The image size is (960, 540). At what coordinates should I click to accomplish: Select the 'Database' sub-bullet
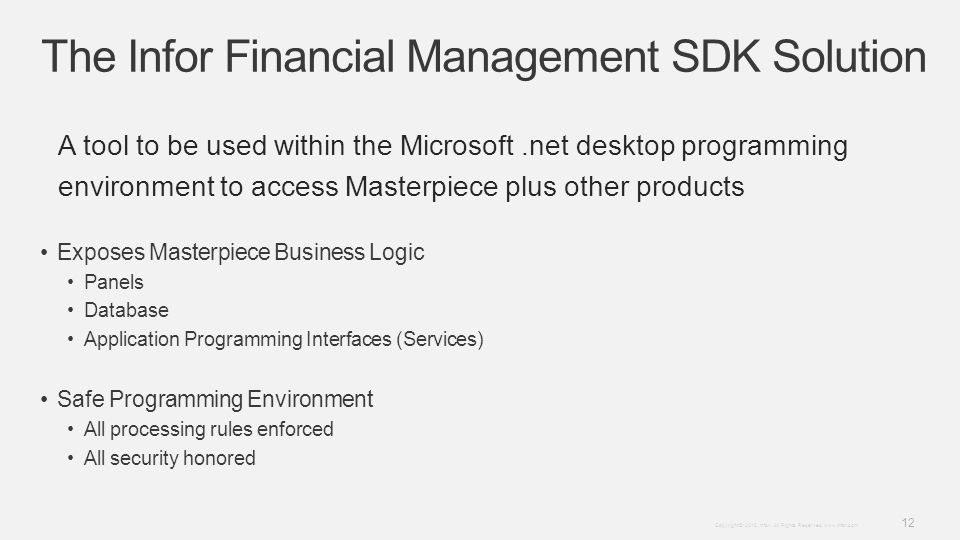click(x=126, y=310)
